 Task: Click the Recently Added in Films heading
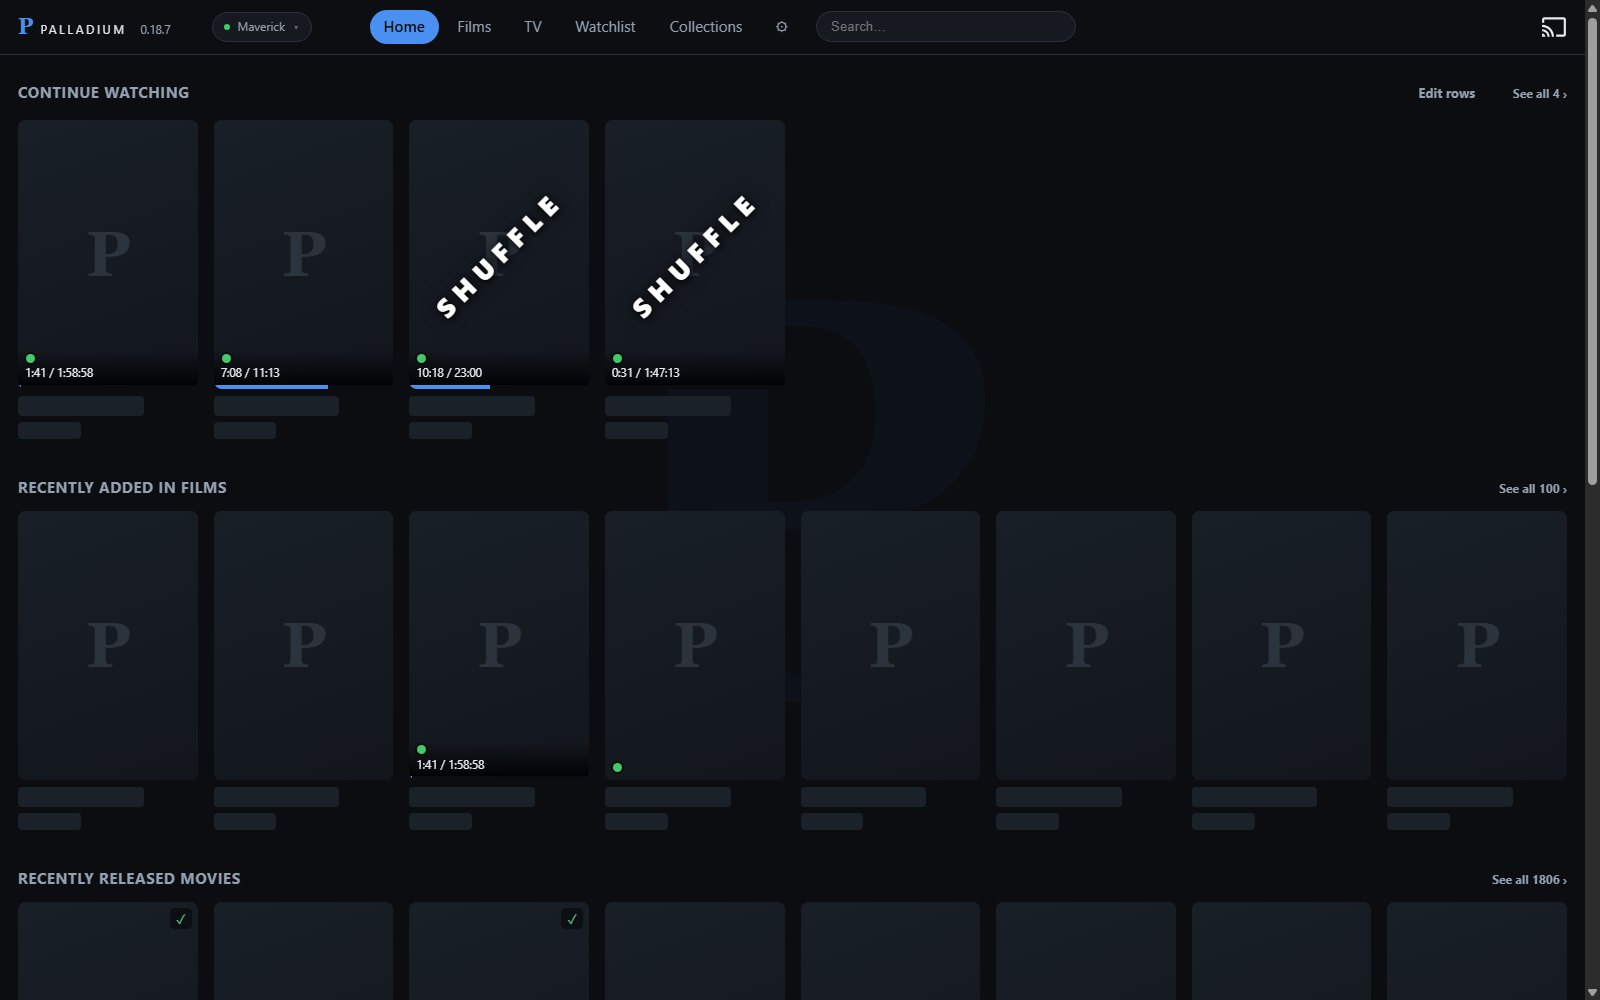(122, 487)
